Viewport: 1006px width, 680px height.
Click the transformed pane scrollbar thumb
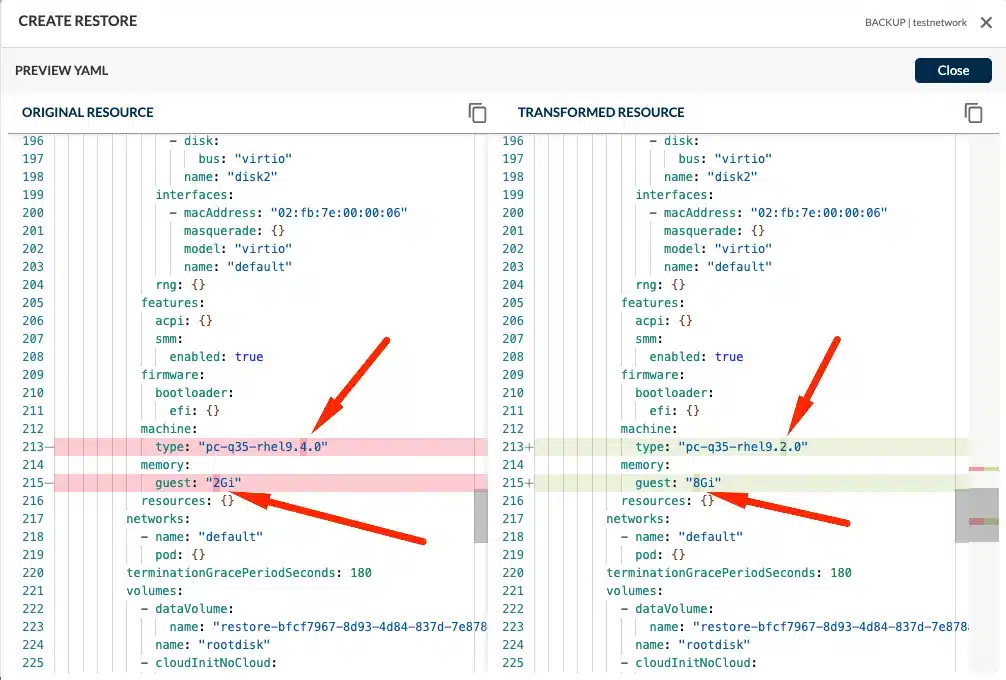[961, 515]
